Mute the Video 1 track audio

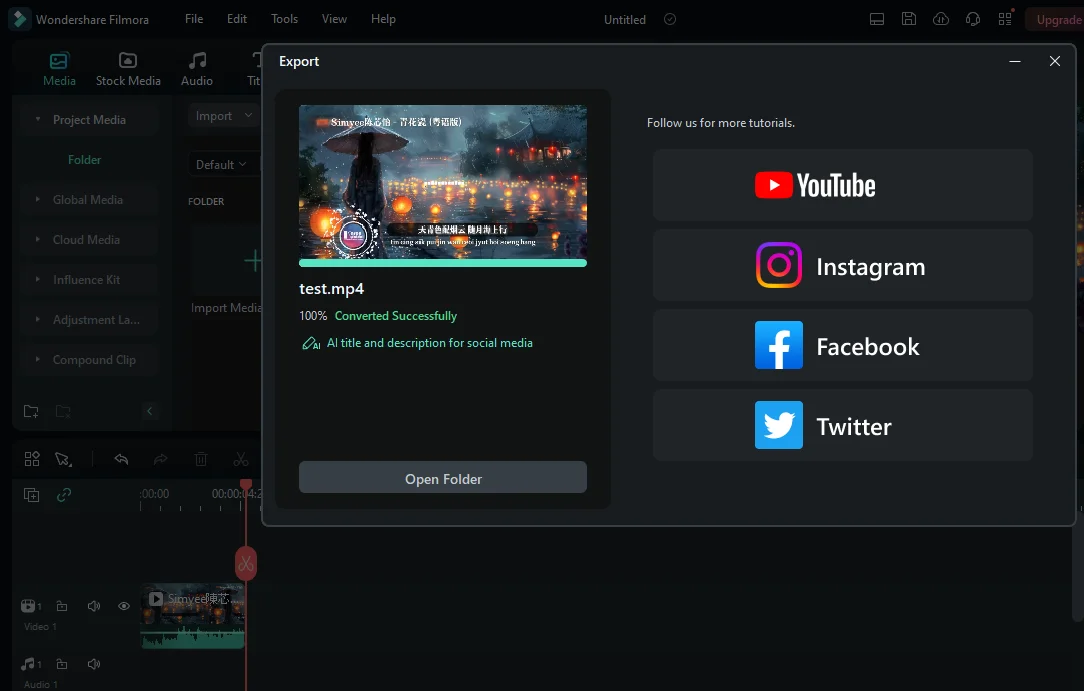pyautogui.click(x=94, y=606)
